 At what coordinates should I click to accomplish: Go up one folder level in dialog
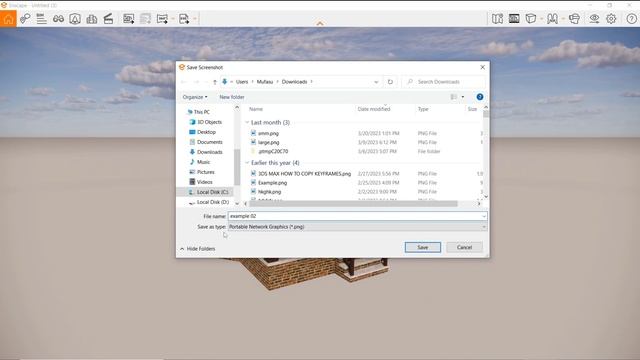[x=215, y=82]
